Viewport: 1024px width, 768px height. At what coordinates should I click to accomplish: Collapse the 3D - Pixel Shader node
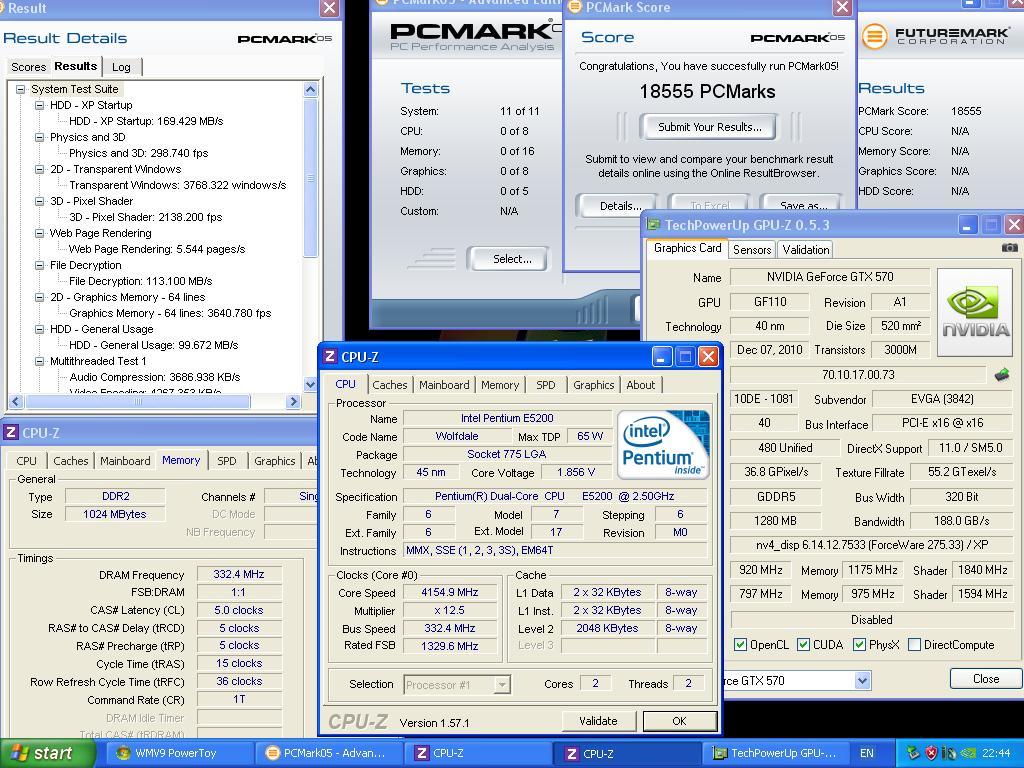click(x=40, y=200)
